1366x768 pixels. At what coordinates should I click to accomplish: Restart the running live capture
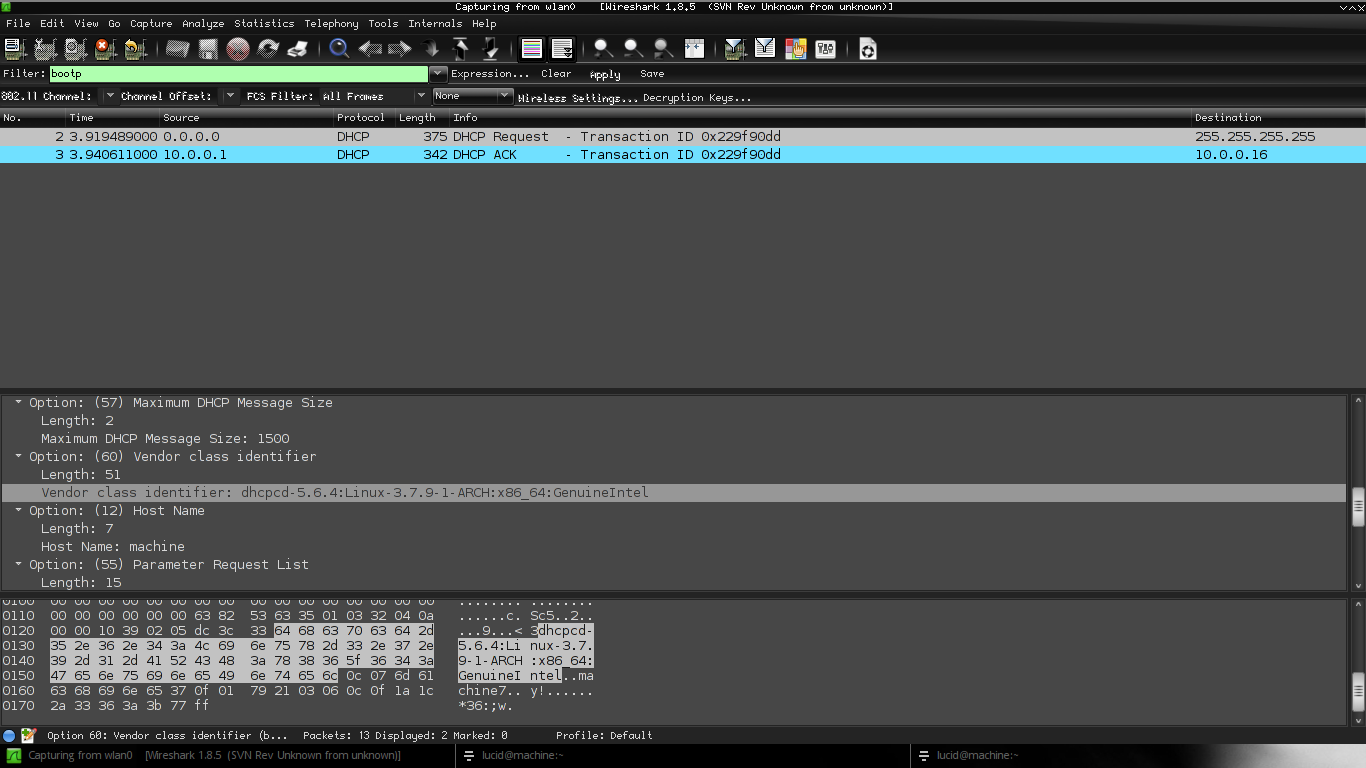point(135,48)
